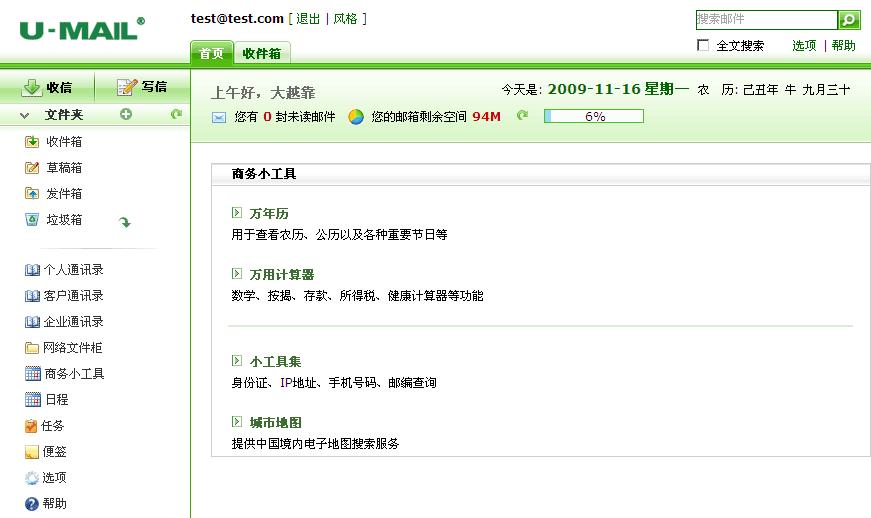Click the arrow icon beside 万用计算器
Image resolution: width=871 pixels, height=518 pixels.
[237, 274]
